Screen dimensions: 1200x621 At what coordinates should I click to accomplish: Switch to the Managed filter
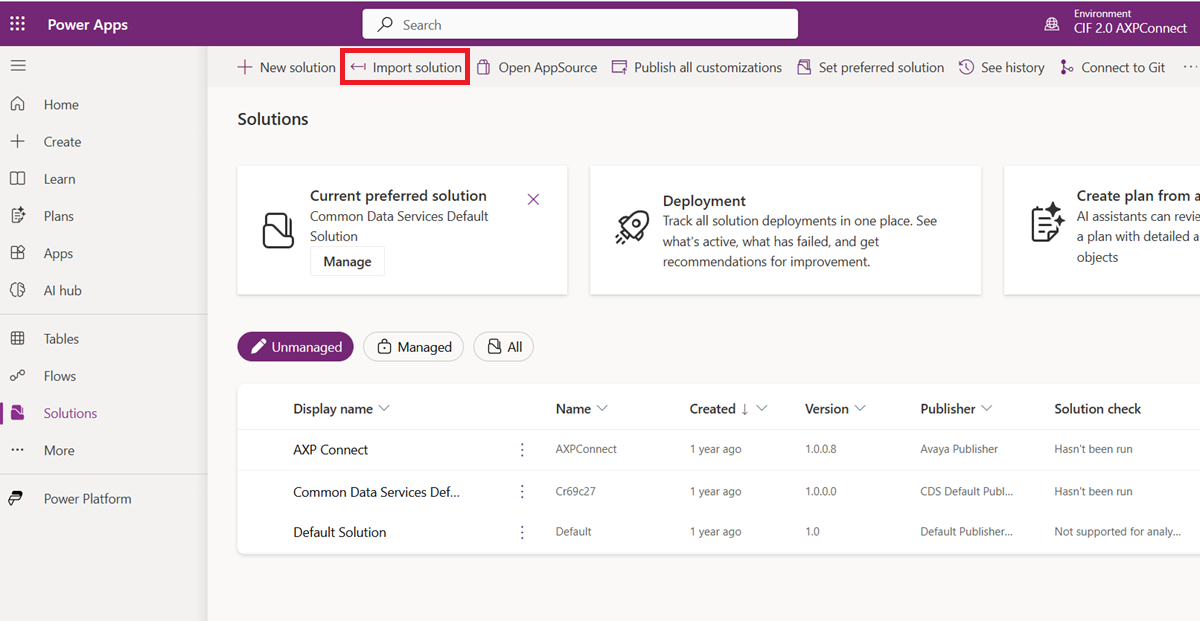click(x=414, y=347)
